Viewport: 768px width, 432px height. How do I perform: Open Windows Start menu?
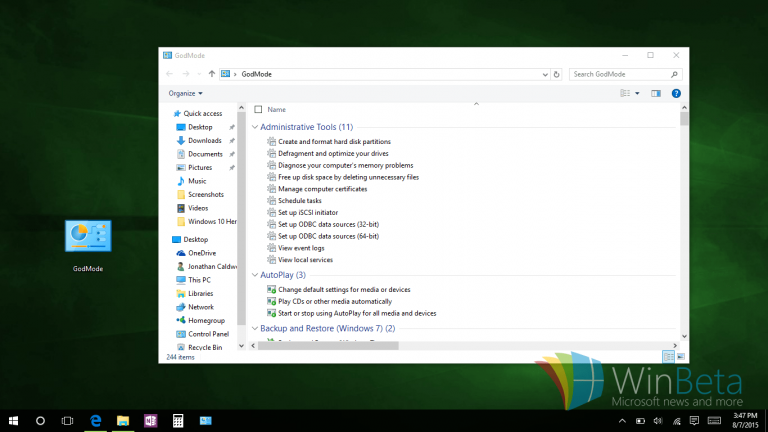pos(13,421)
